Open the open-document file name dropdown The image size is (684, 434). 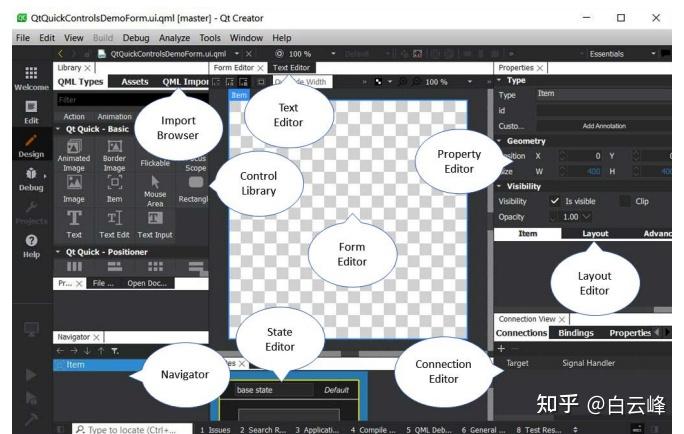coord(237,54)
